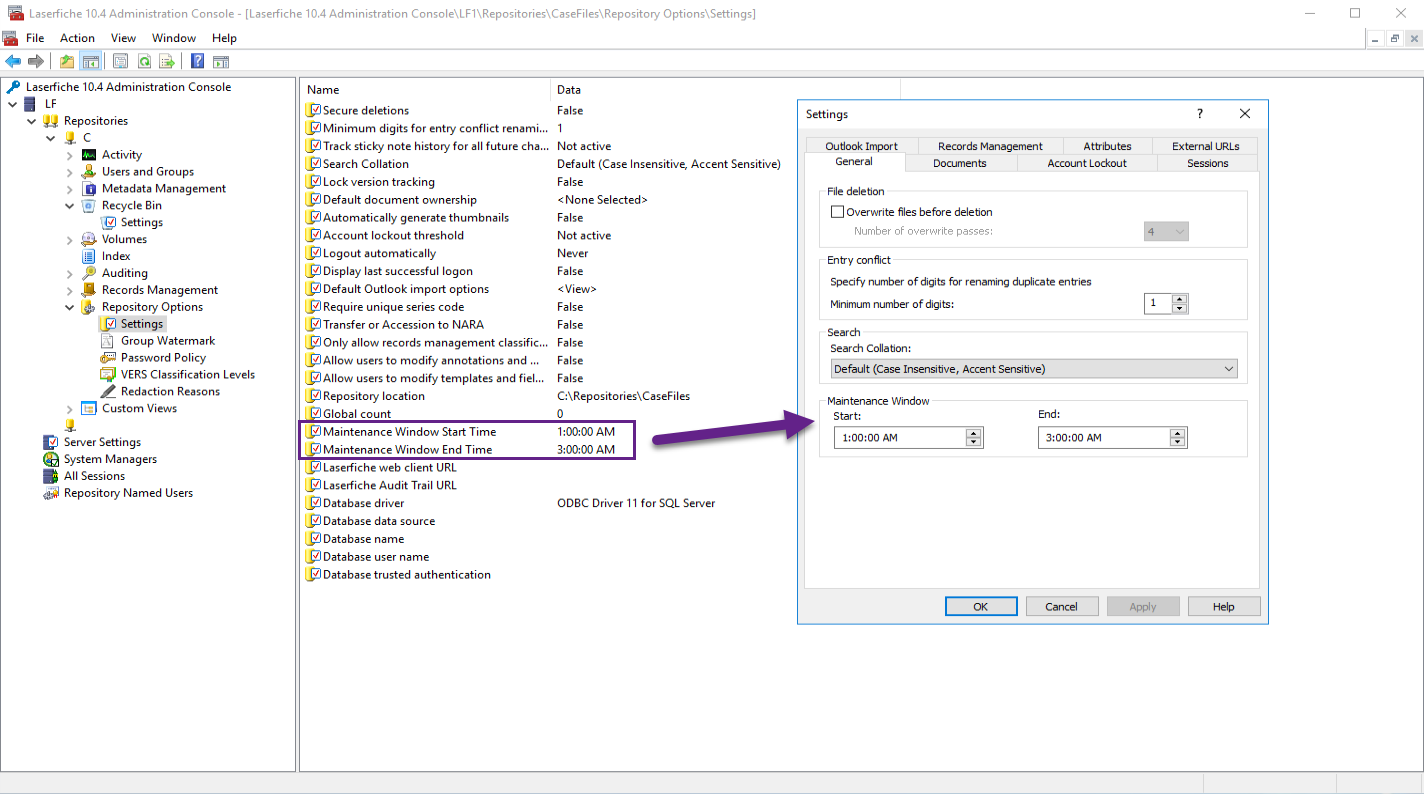Collapse the LF server tree node

tap(12, 104)
